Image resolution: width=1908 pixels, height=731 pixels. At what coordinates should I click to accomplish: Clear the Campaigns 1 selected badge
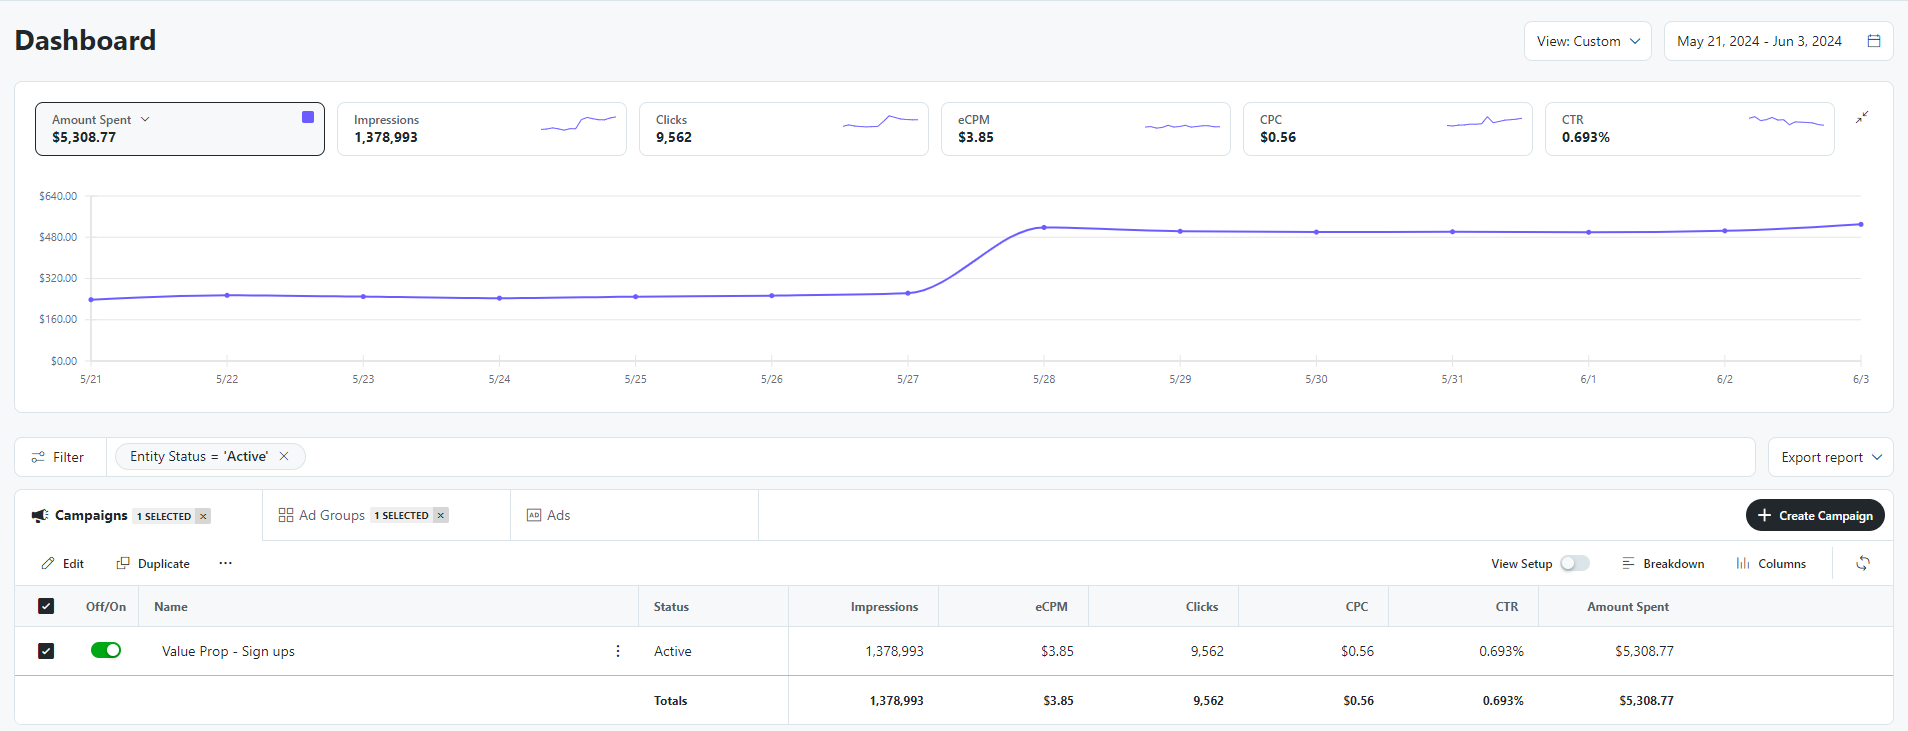[203, 516]
